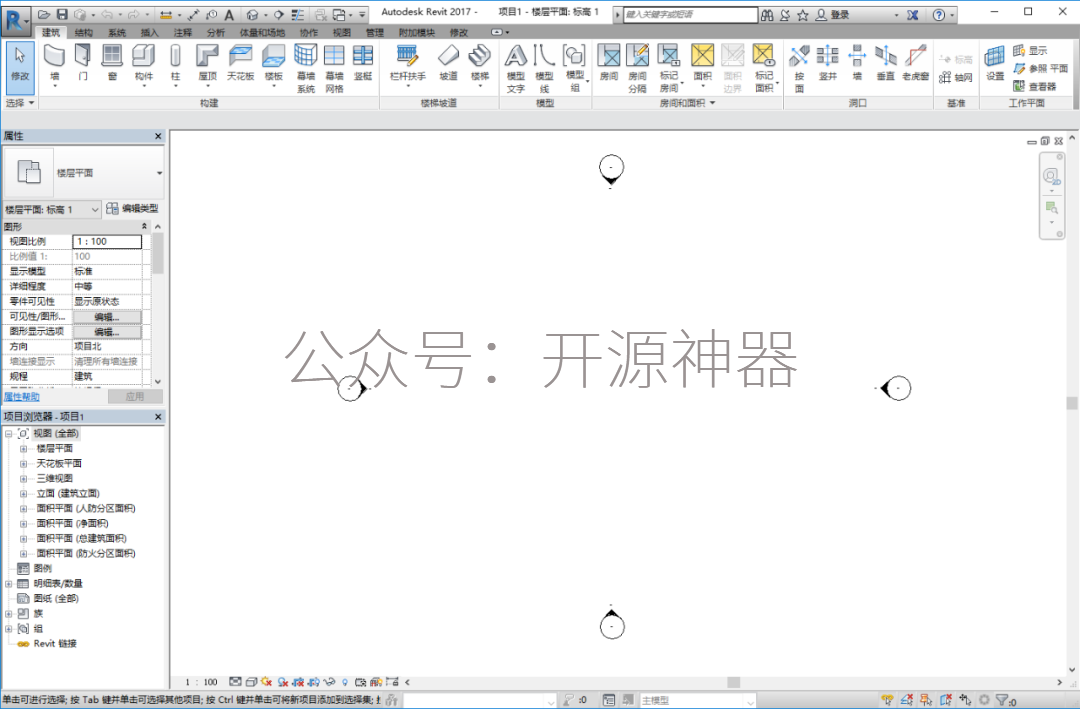This screenshot has width=1080, height=709.
Task: Open the 注释 ribbon tab
Action: [183, 32]
